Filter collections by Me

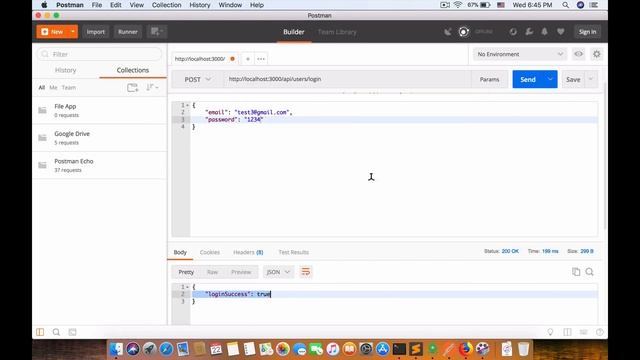click(x=53, y=87)
